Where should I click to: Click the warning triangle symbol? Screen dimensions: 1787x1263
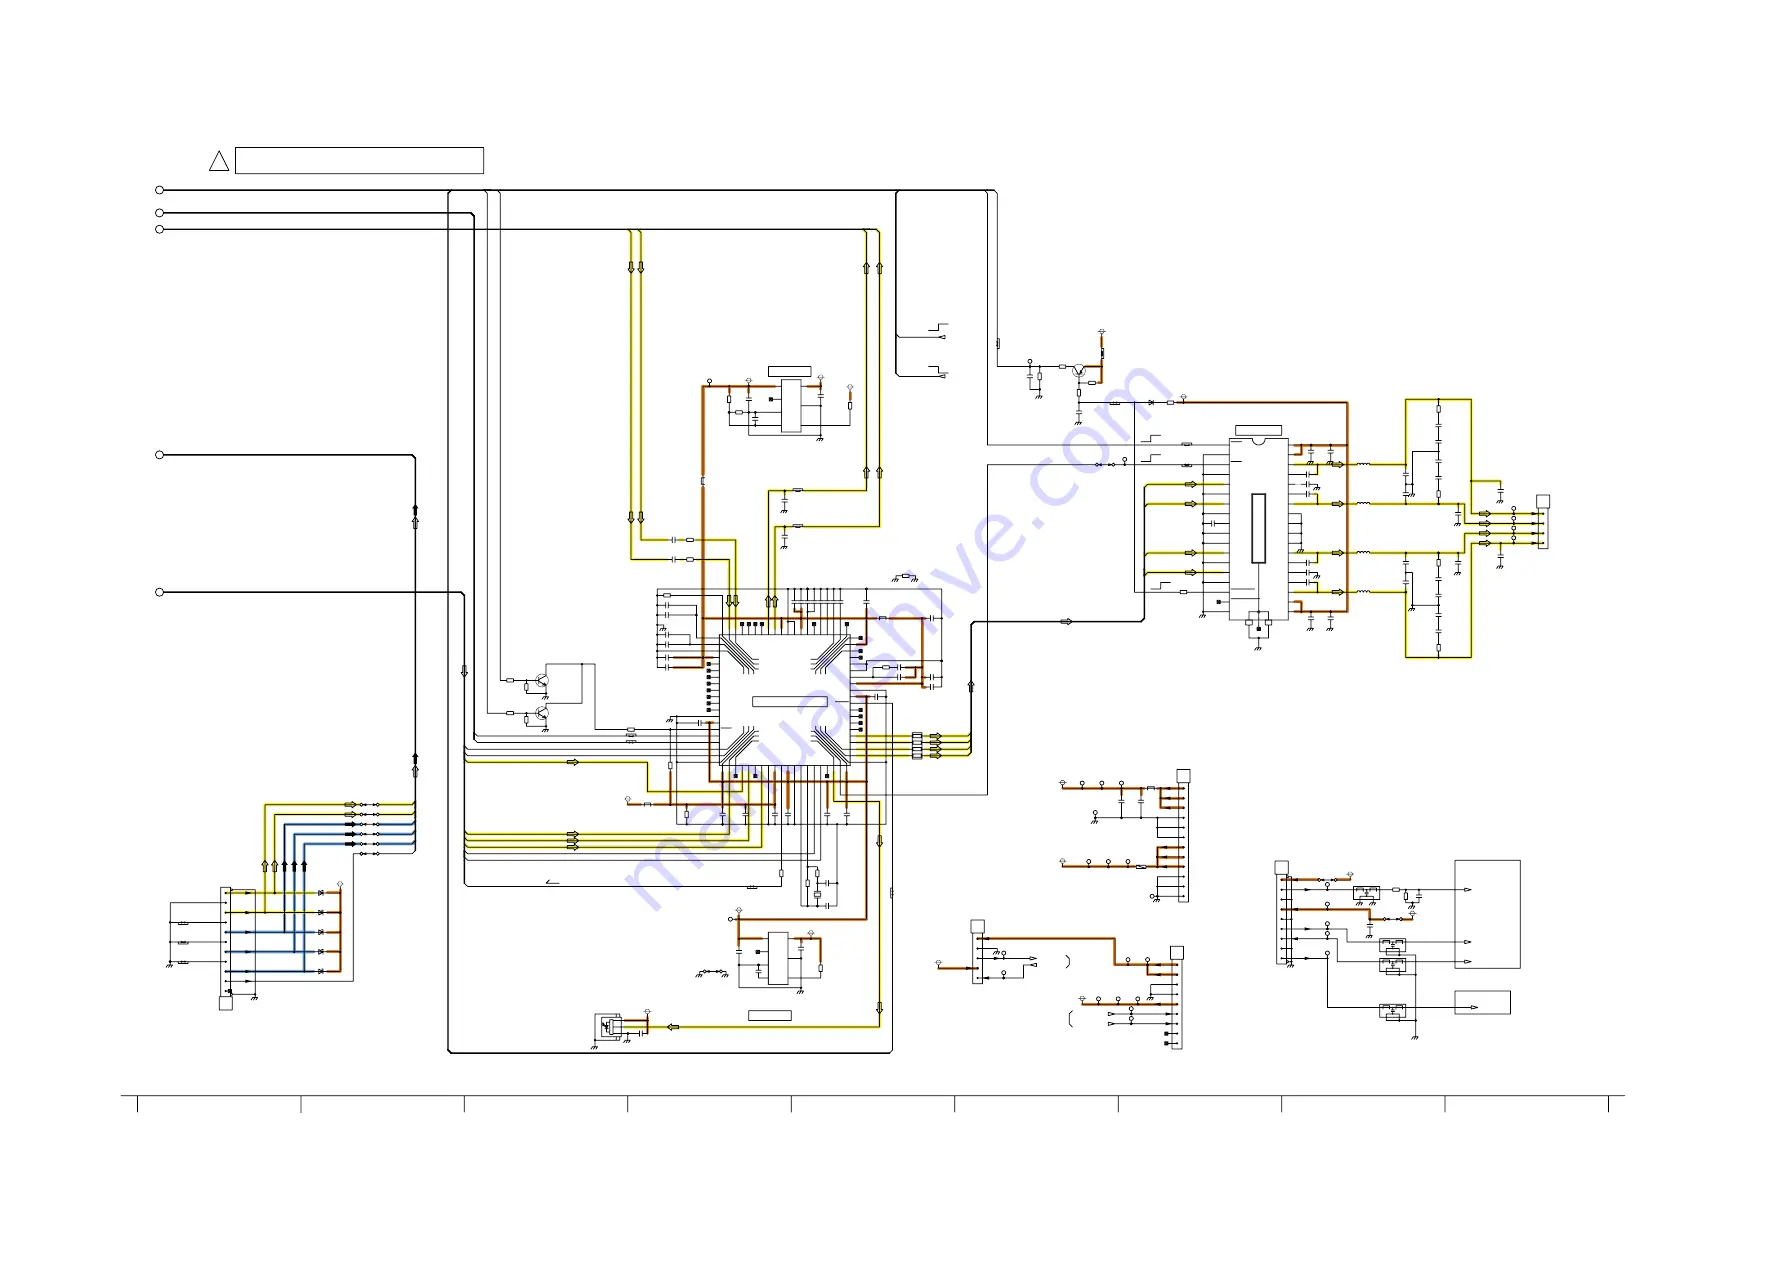pos(219,160)
